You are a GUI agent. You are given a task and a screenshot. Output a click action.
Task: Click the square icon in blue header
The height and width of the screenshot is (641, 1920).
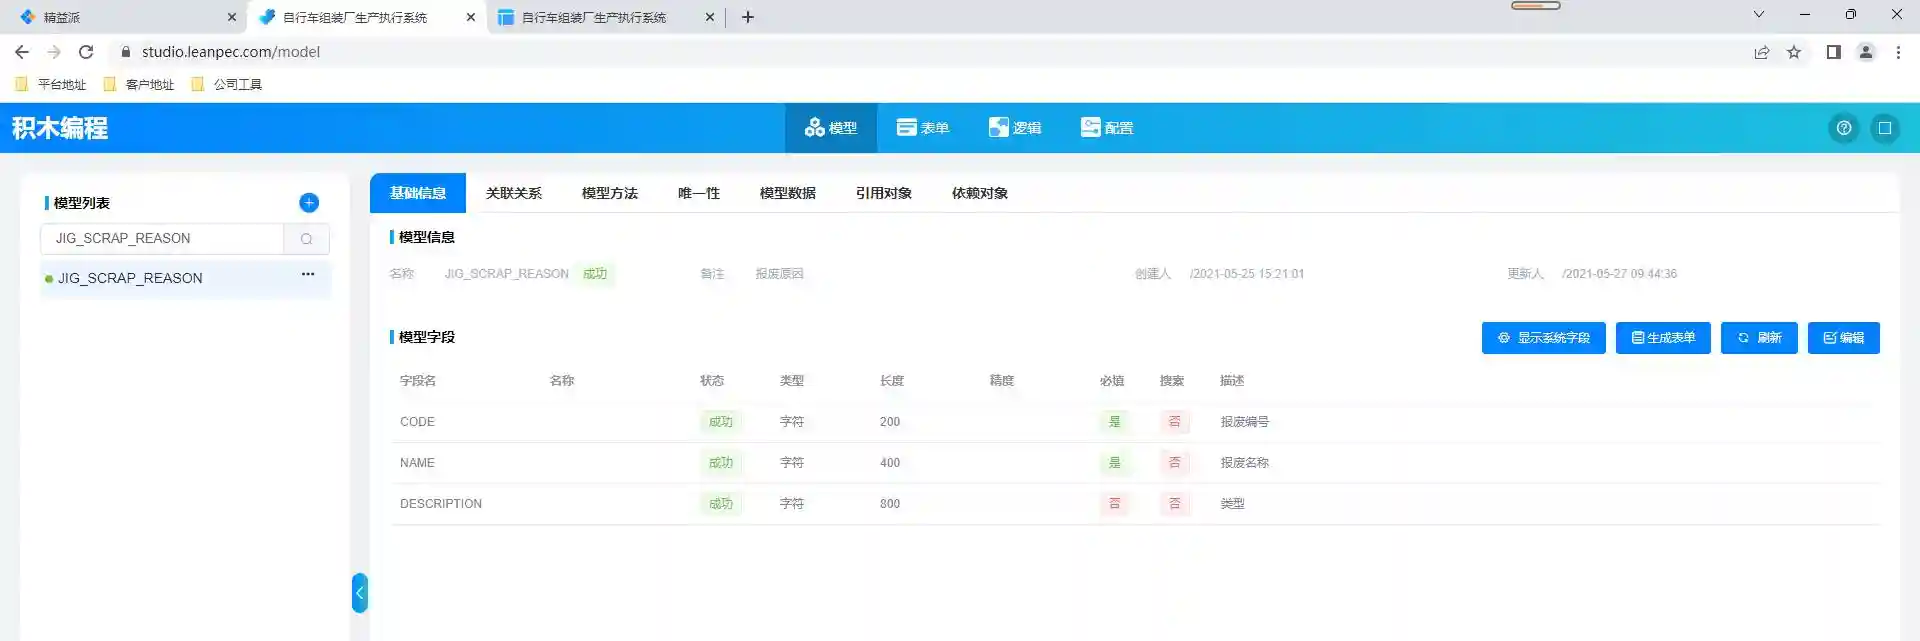click(1884, 128)
